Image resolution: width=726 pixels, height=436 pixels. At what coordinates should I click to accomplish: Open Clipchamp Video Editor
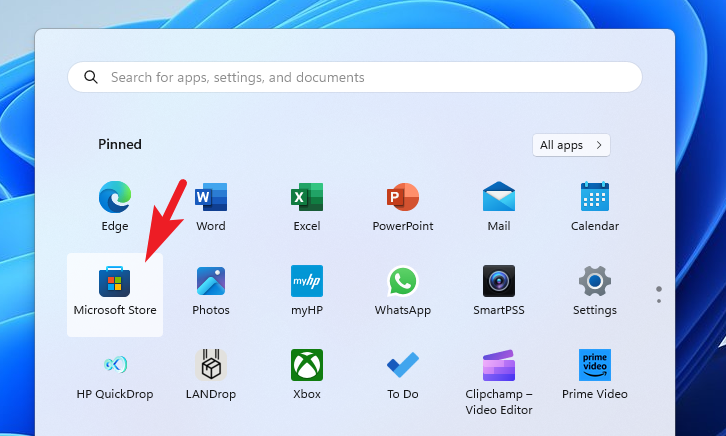pos(499,382)
